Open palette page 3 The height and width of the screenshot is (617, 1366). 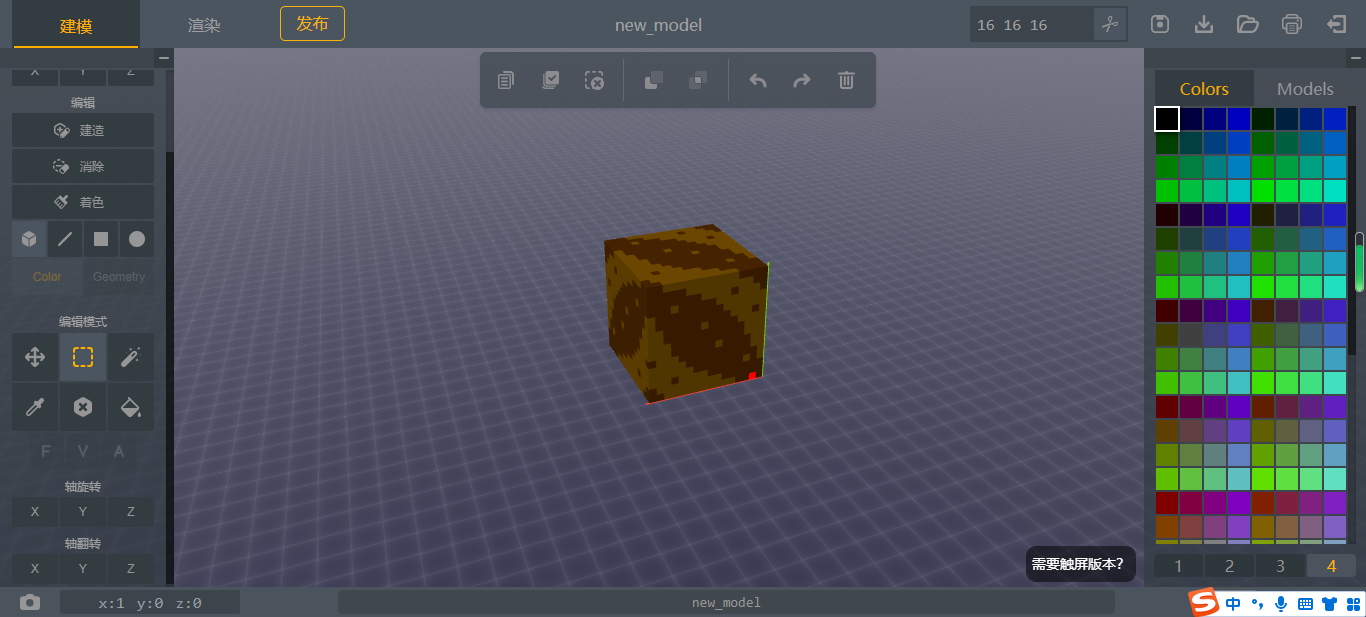click(1280, 566)
